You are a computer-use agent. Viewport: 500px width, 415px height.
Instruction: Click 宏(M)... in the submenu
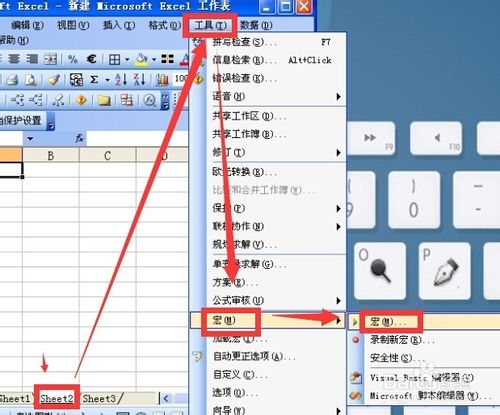(424, 322)
